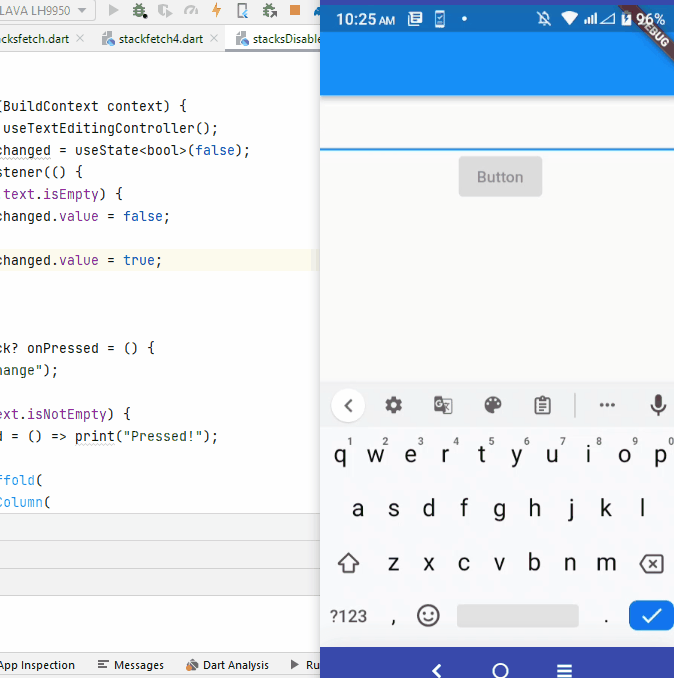The height and width of the screenshot is (678, 674).
Task: Open the keyboard clipboard icon
Action: point(542,405)
